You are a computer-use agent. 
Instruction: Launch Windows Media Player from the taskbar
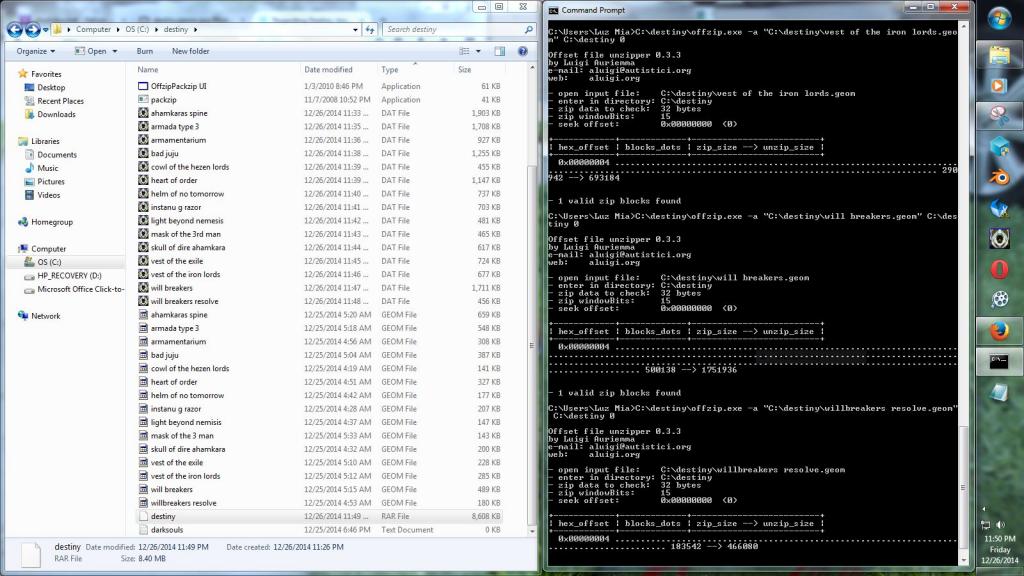click(999, 86)
